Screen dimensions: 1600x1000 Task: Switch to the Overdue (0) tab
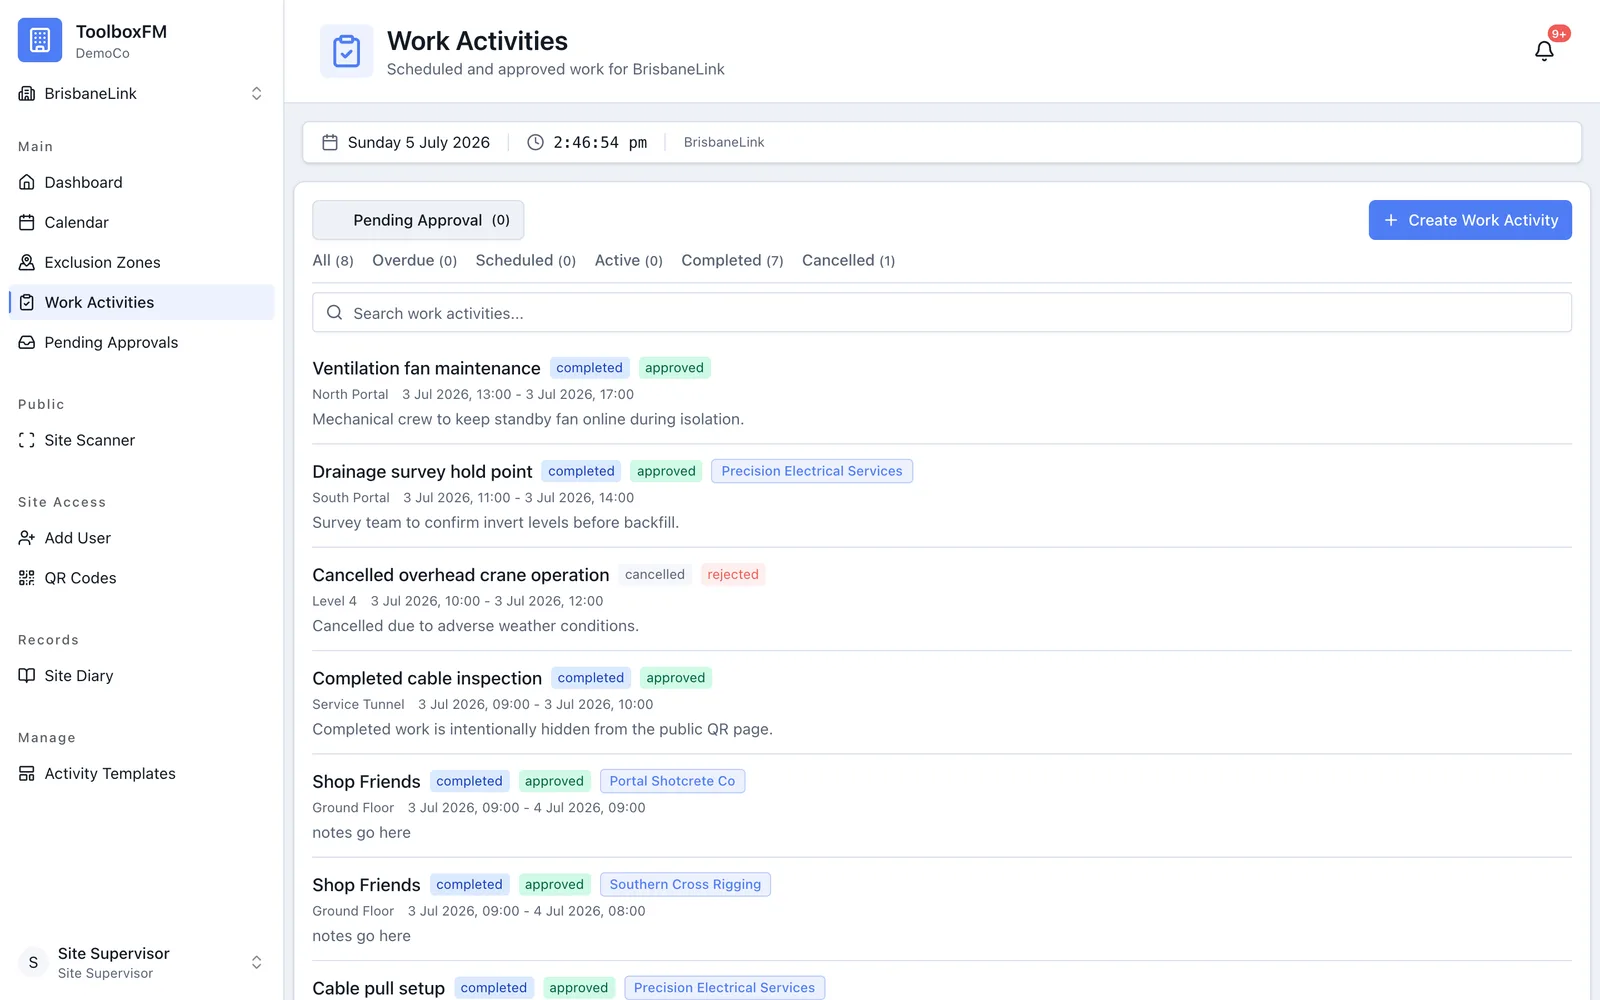click(x=414, y=260)
